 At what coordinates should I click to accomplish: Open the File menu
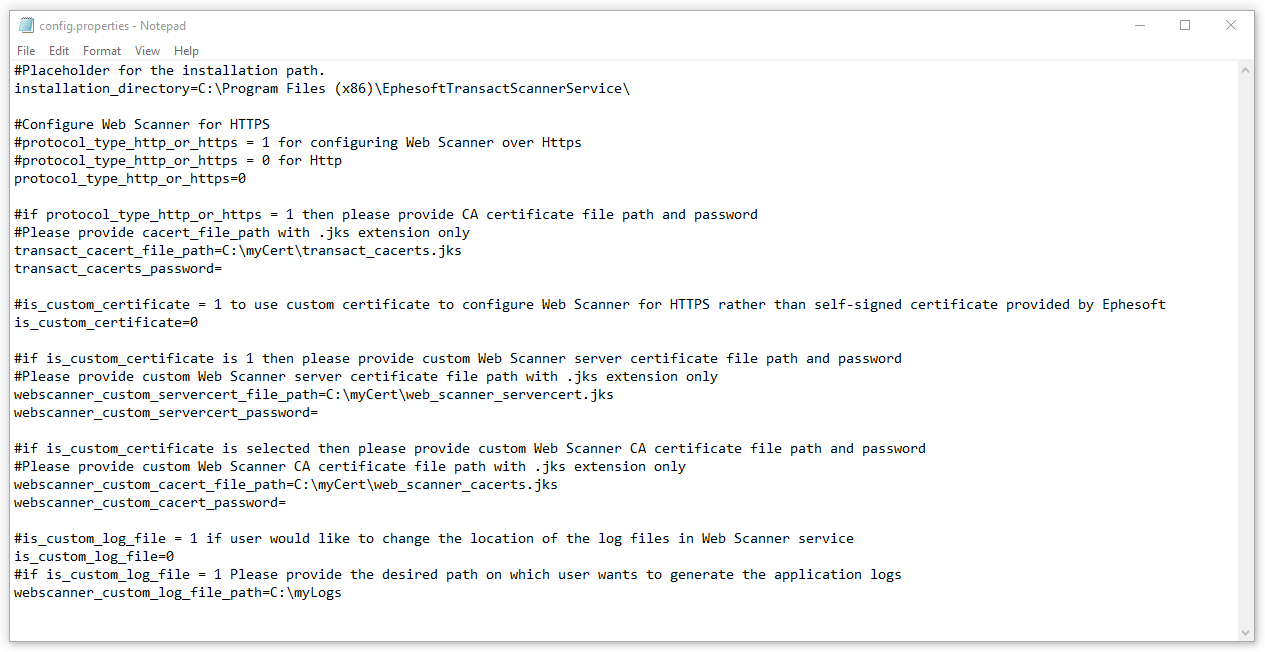pyautogui.click(x=26, y=51)
